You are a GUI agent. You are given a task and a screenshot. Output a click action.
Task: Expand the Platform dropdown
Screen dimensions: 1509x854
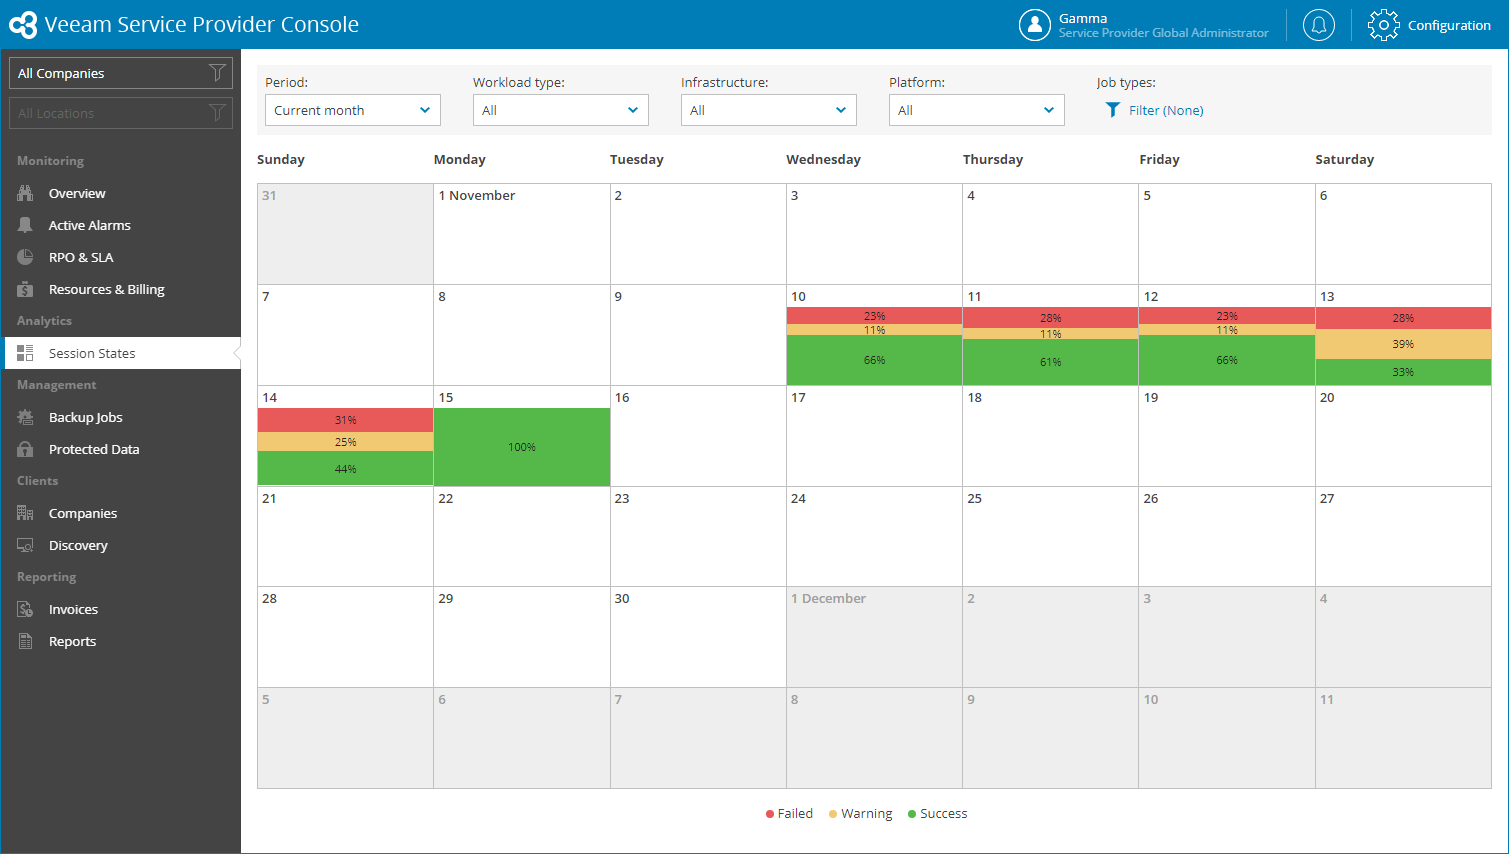[977, 110]
